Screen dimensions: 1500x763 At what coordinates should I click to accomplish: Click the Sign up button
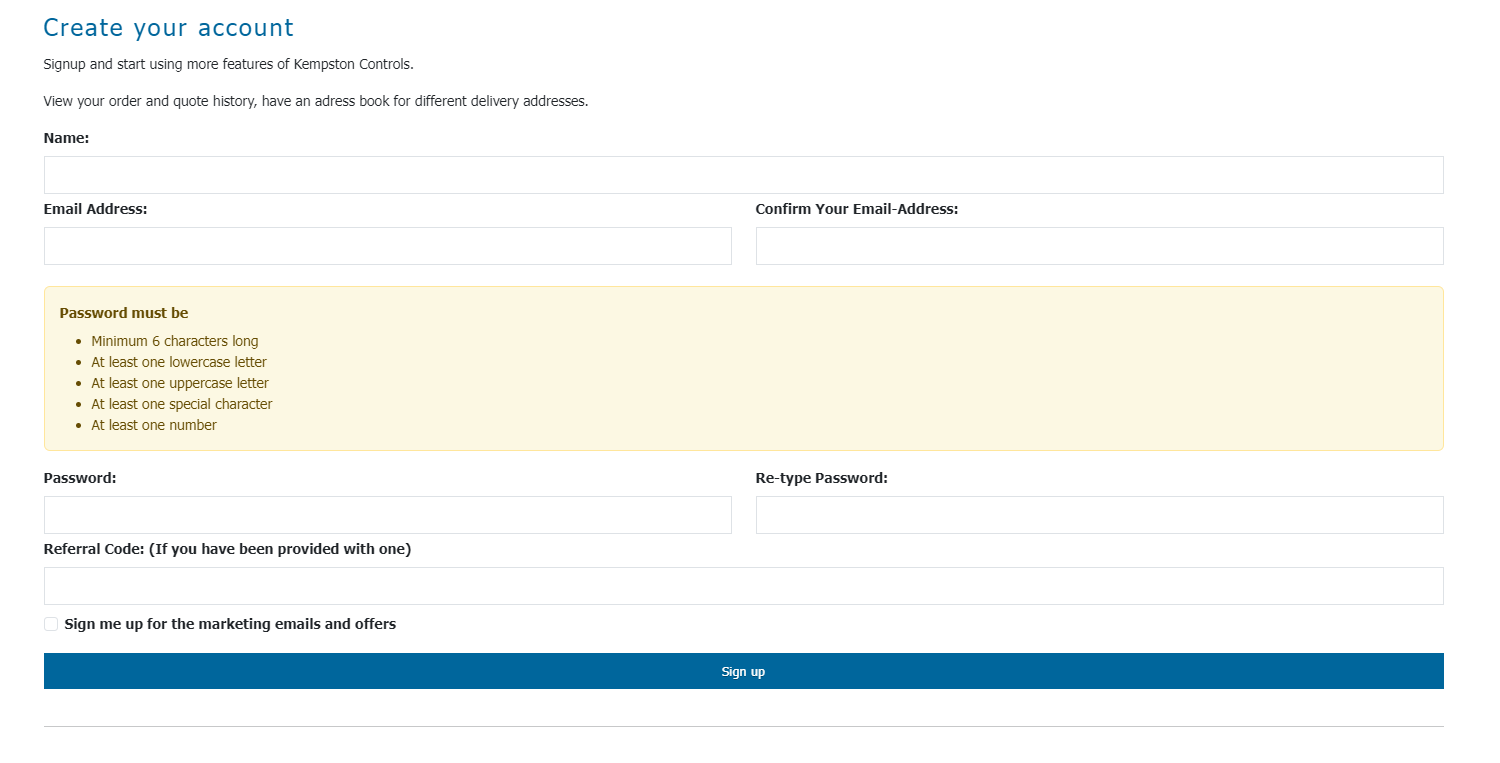[x=743, y=671]
